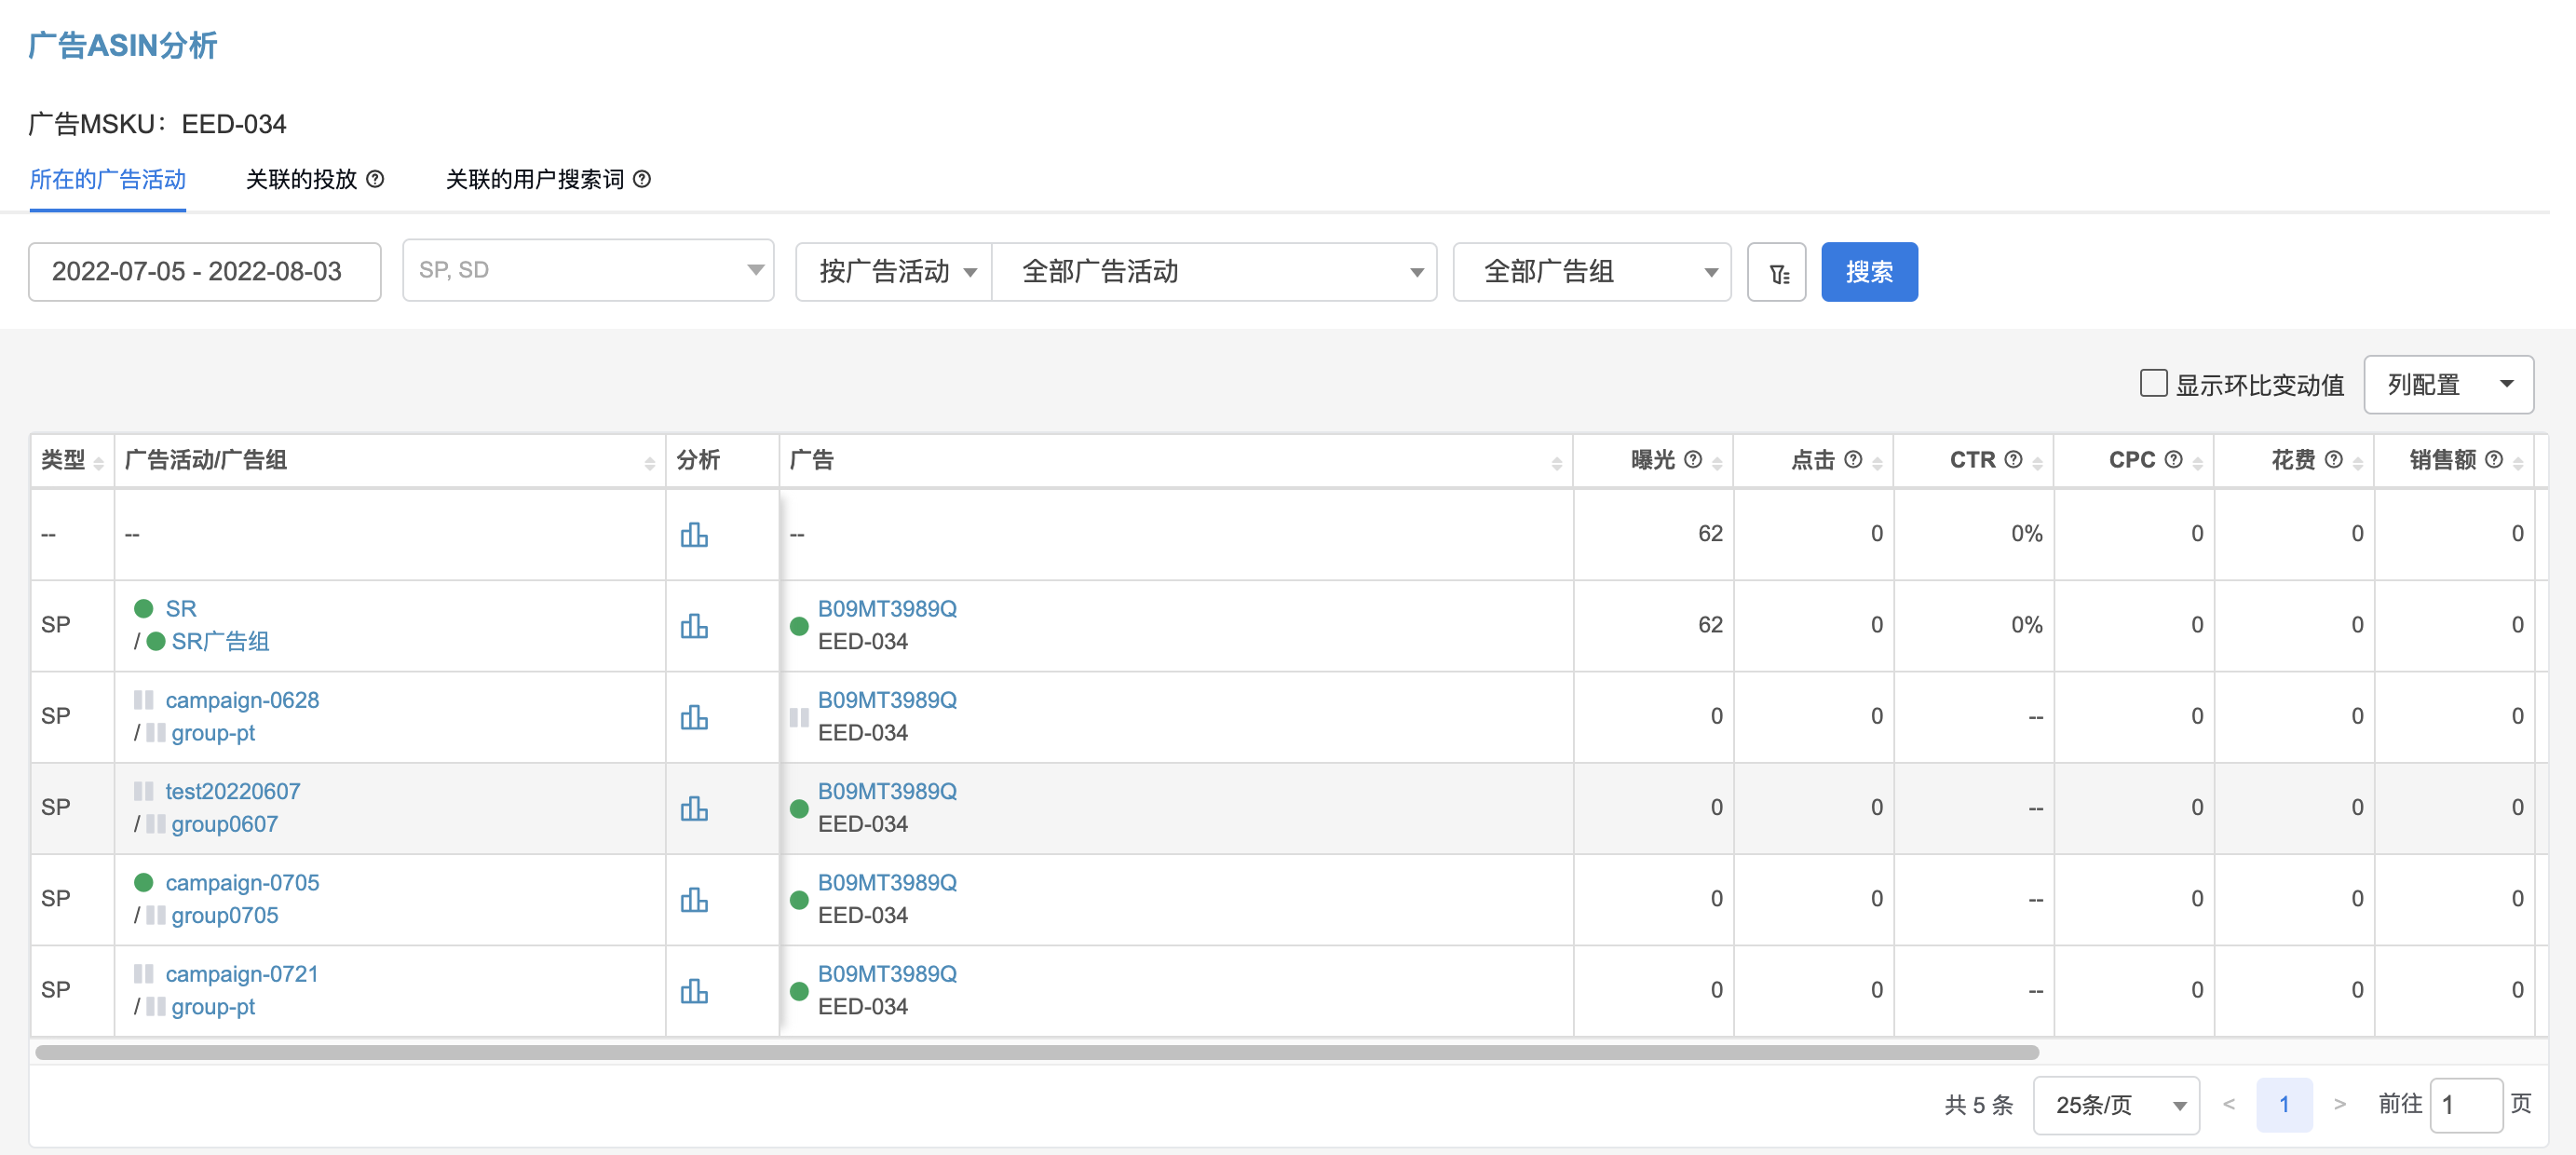Open the SR campaign link
2576x1155 pixels.
(181, 609)
